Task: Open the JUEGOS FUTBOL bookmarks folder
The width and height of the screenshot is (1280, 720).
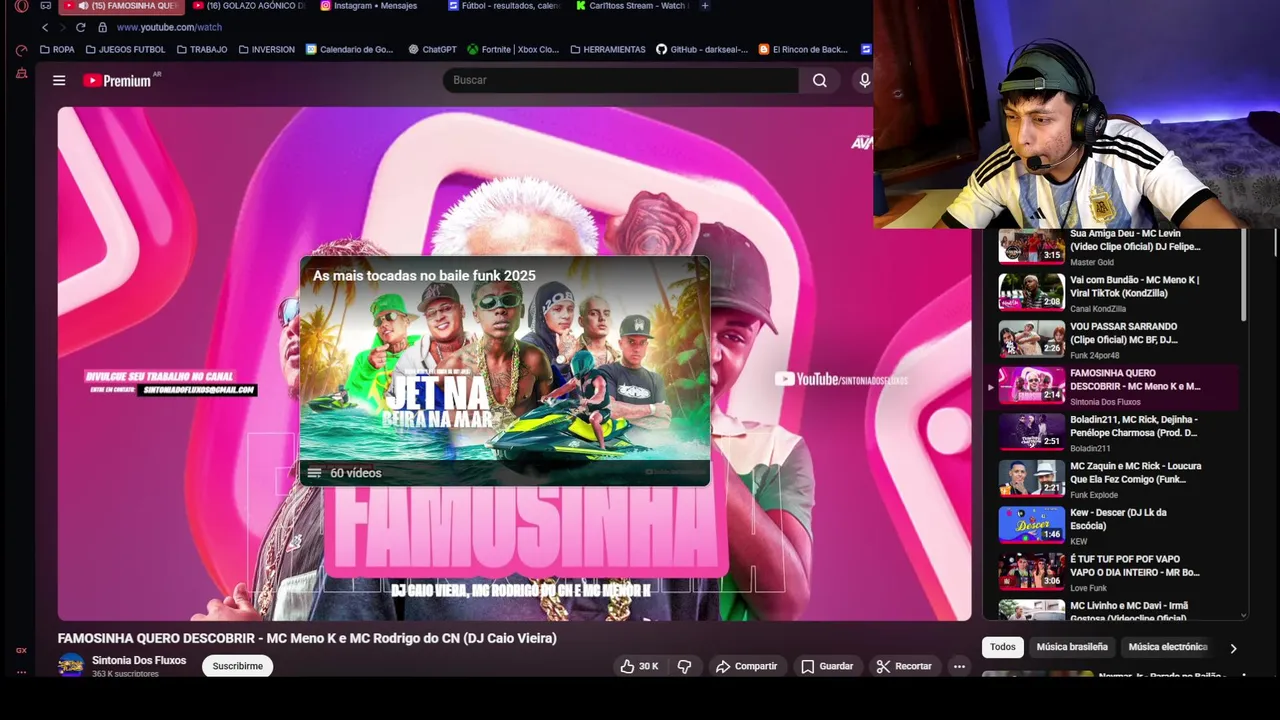Action: [125, 49]
